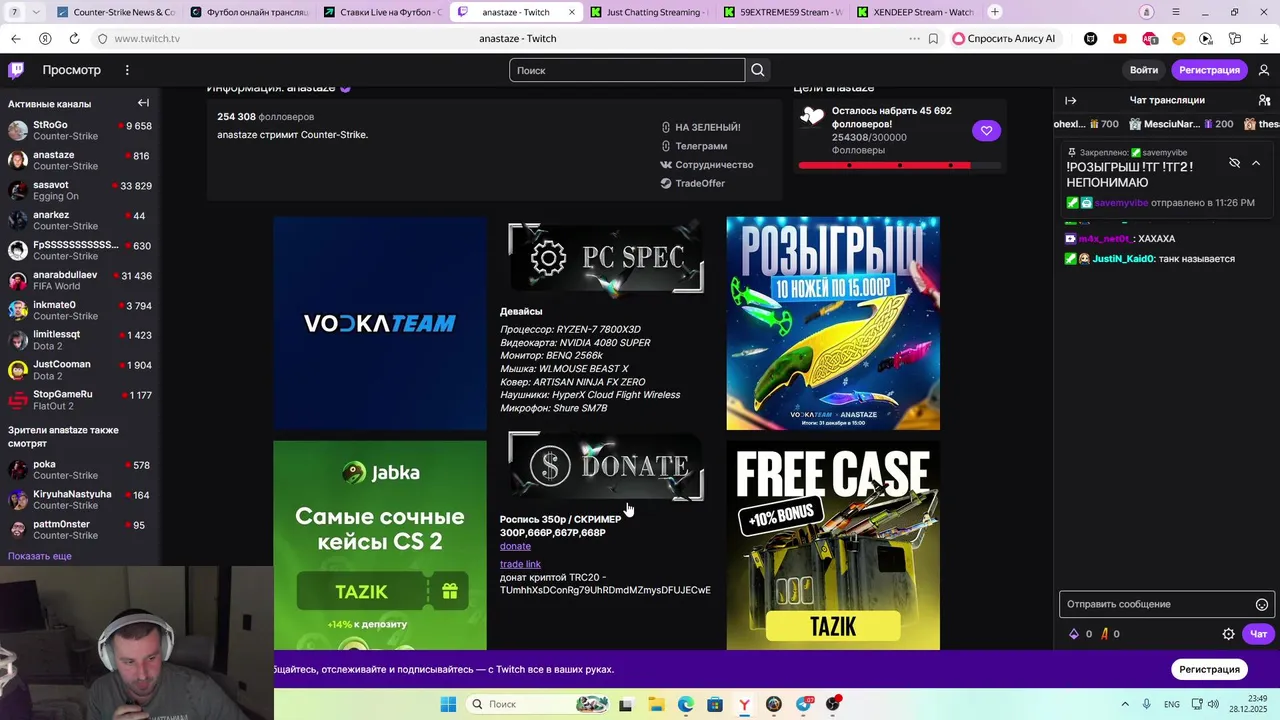Collapse the stream chat panel
This screenshot has height=720, width=1280.
coord(1070,100)
